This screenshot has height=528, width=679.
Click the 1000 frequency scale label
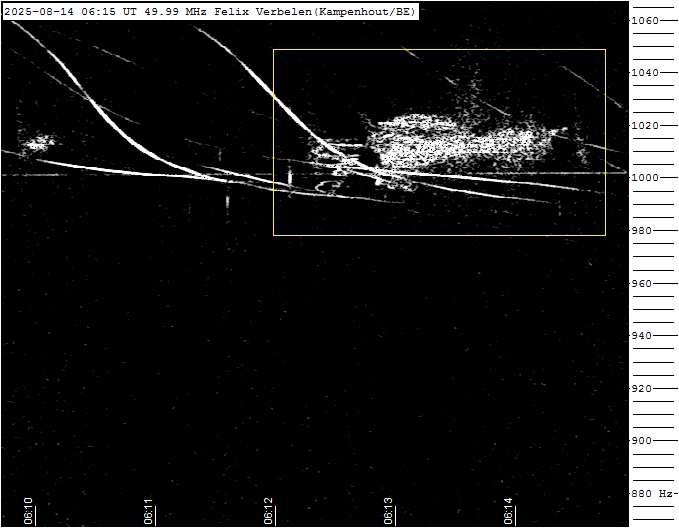click(x=645, y=178)
